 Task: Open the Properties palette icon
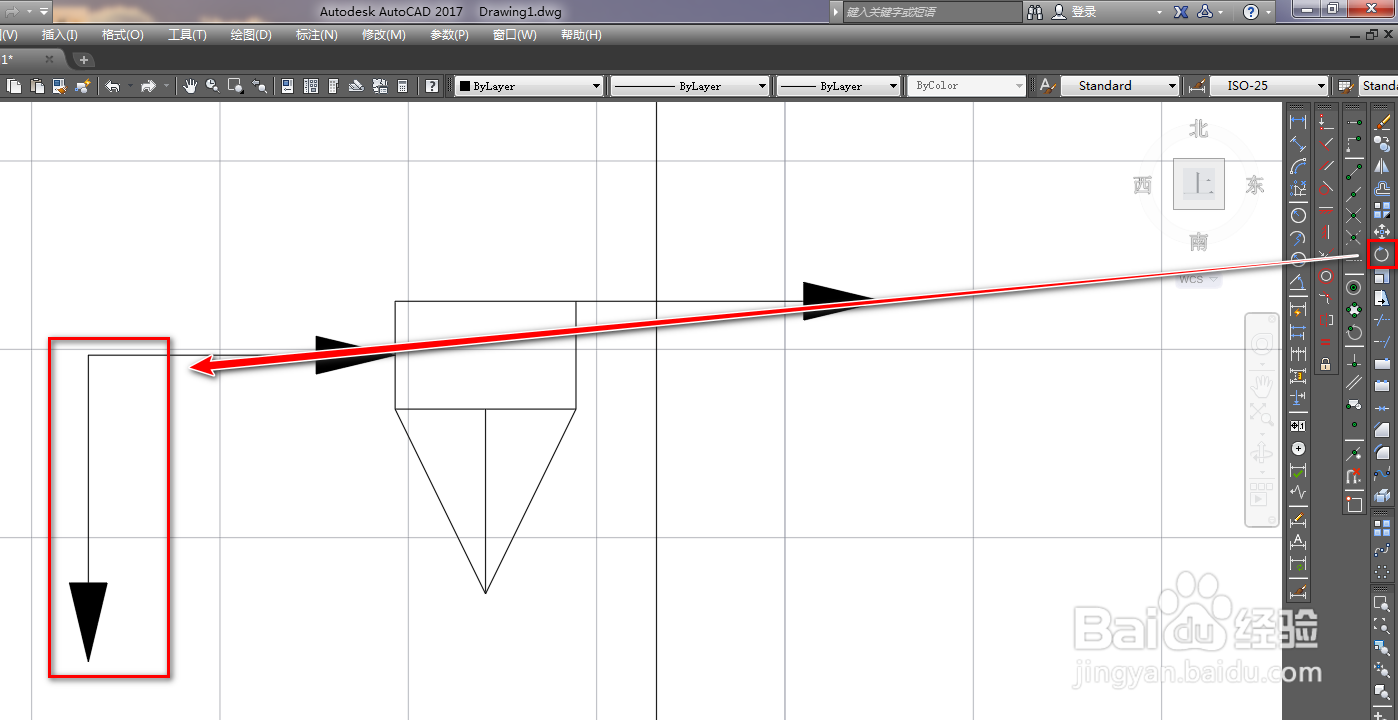click(287, 86)
